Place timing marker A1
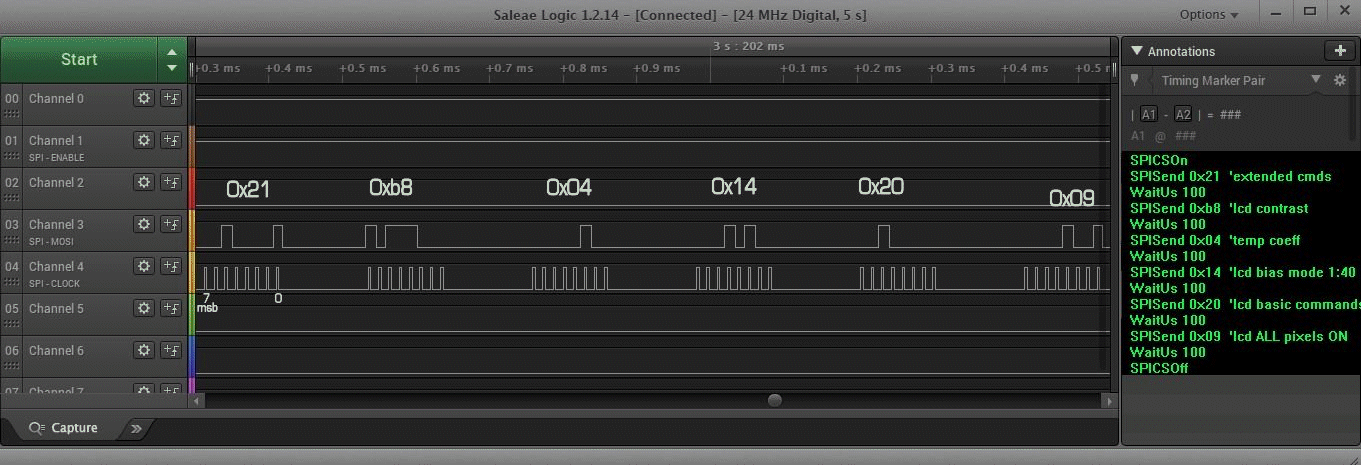 click(1148, 114)
